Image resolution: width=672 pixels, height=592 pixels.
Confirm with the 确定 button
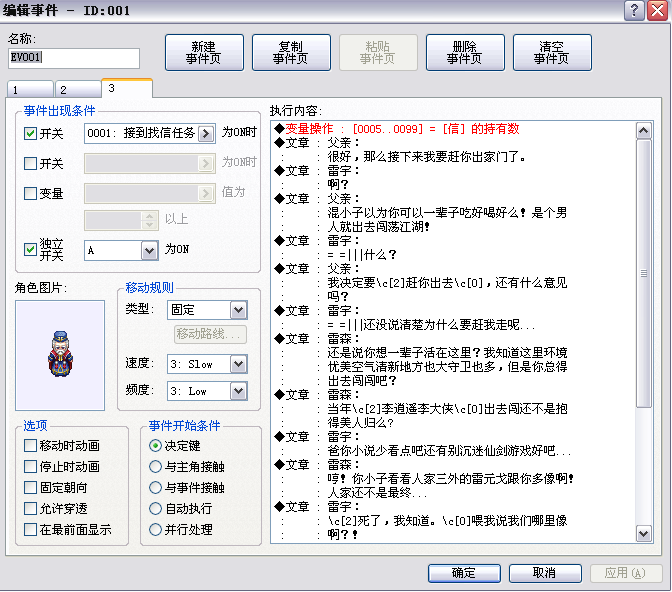coord(464,573)
